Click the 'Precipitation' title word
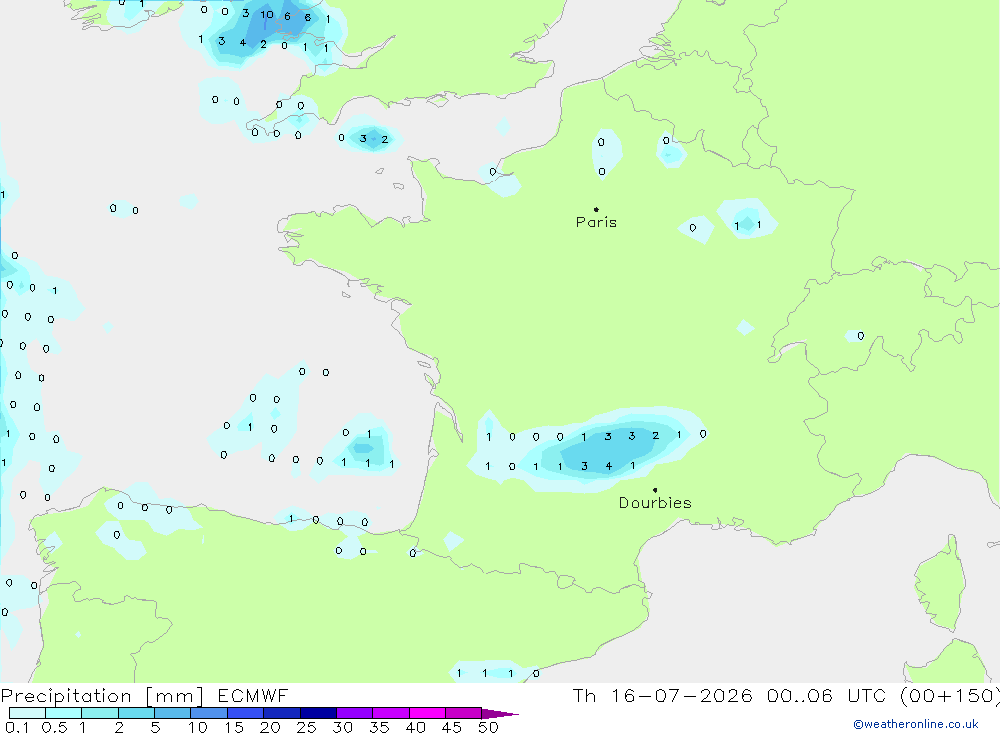Screen dimensions: 1000x733 (66, 696)
